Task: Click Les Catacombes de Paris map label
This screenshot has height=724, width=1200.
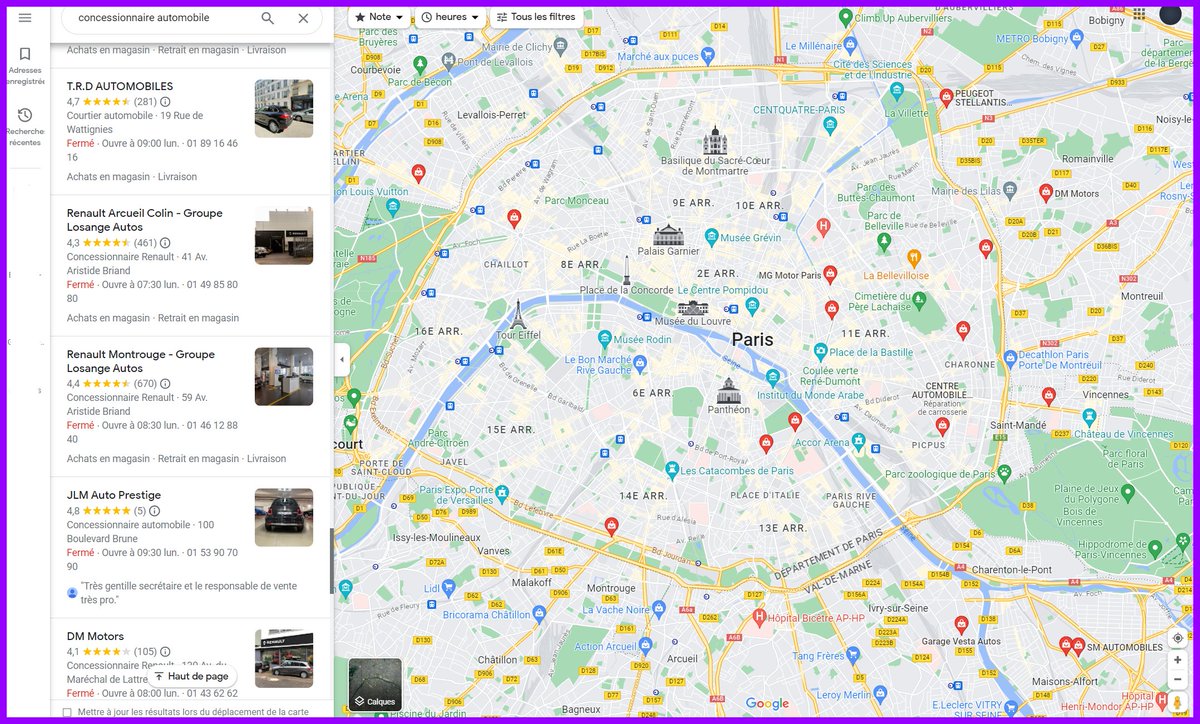Action: tap(738, 471)
